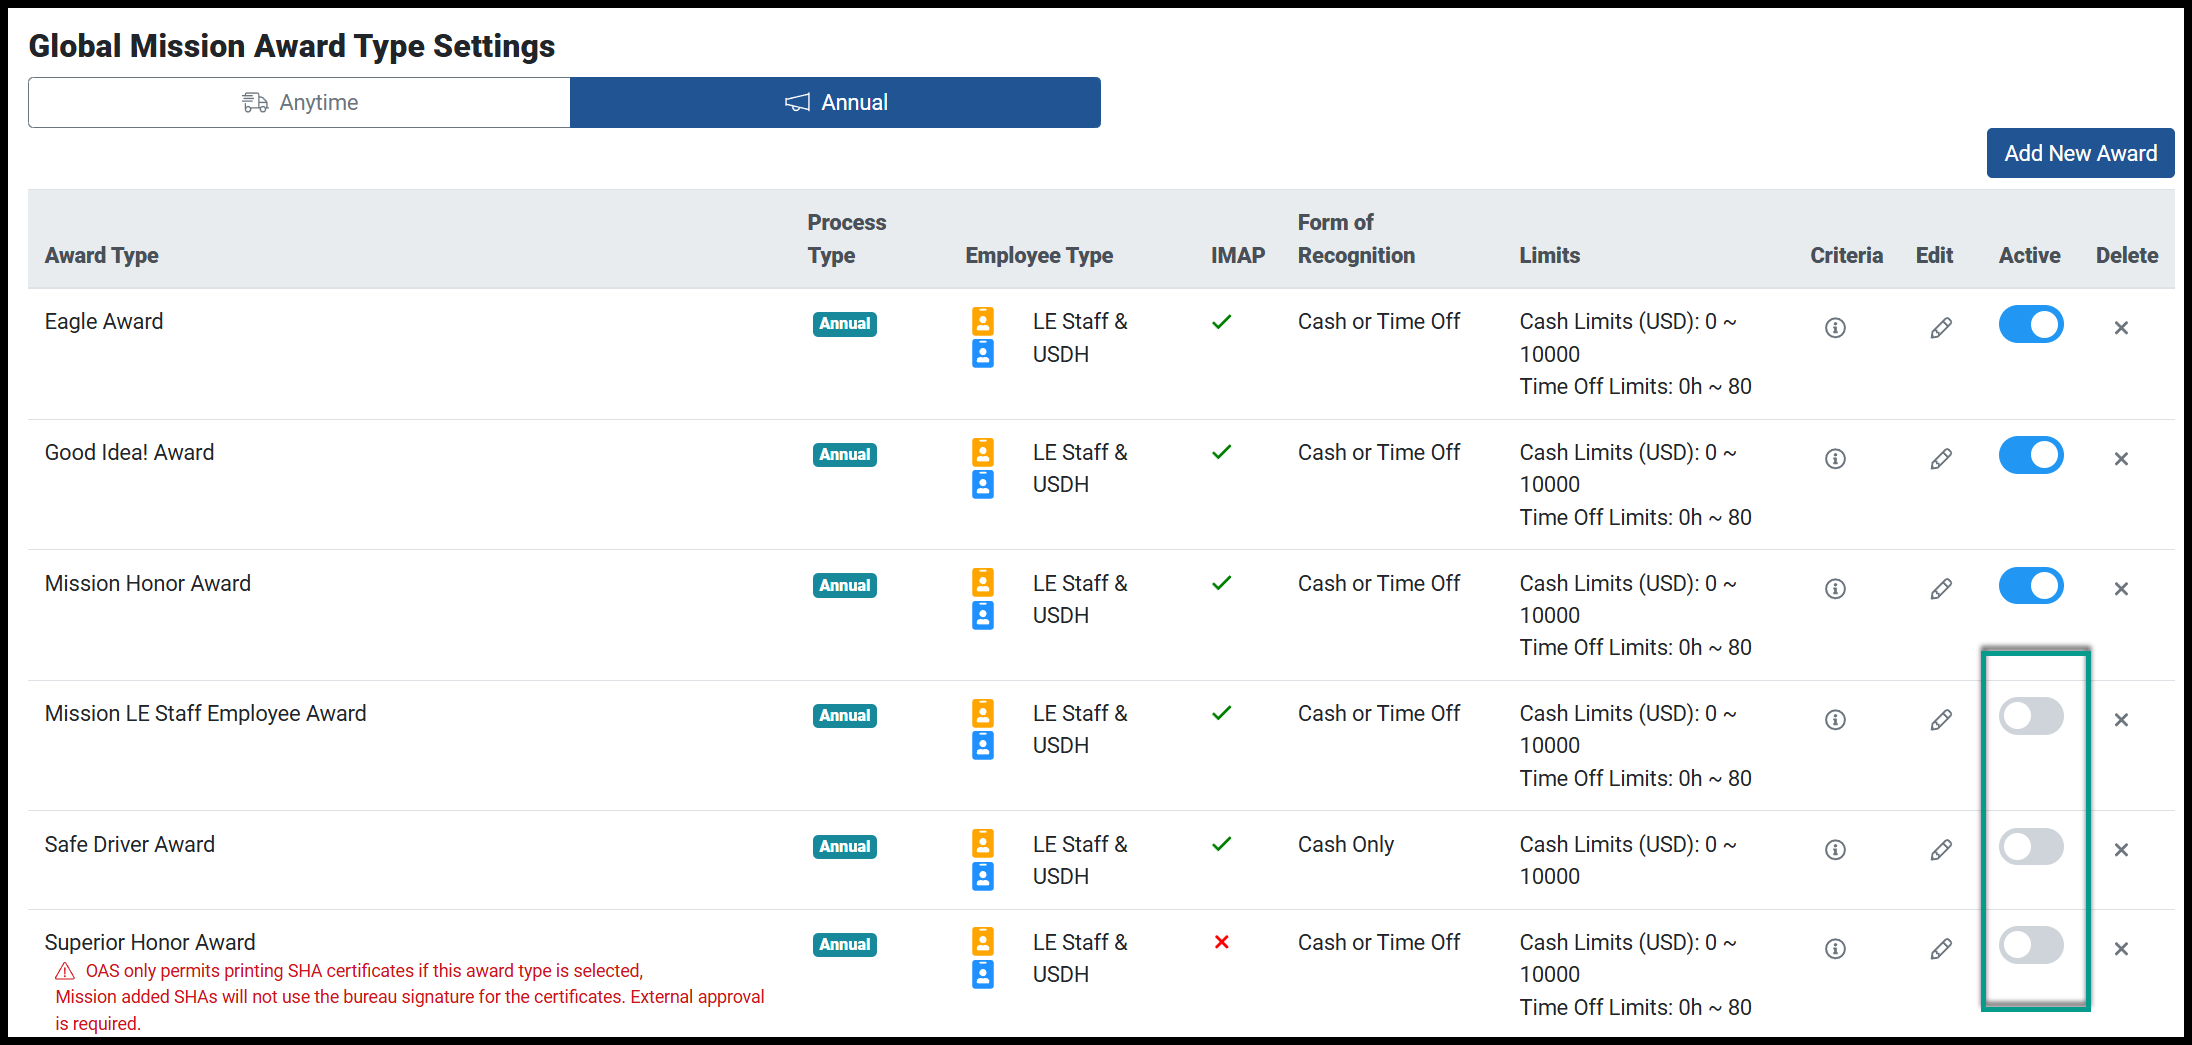Viewport: 2192px width, 1045px height.
Task: Show criteria info for Mission Honor Award
Action: point(1835,588)
